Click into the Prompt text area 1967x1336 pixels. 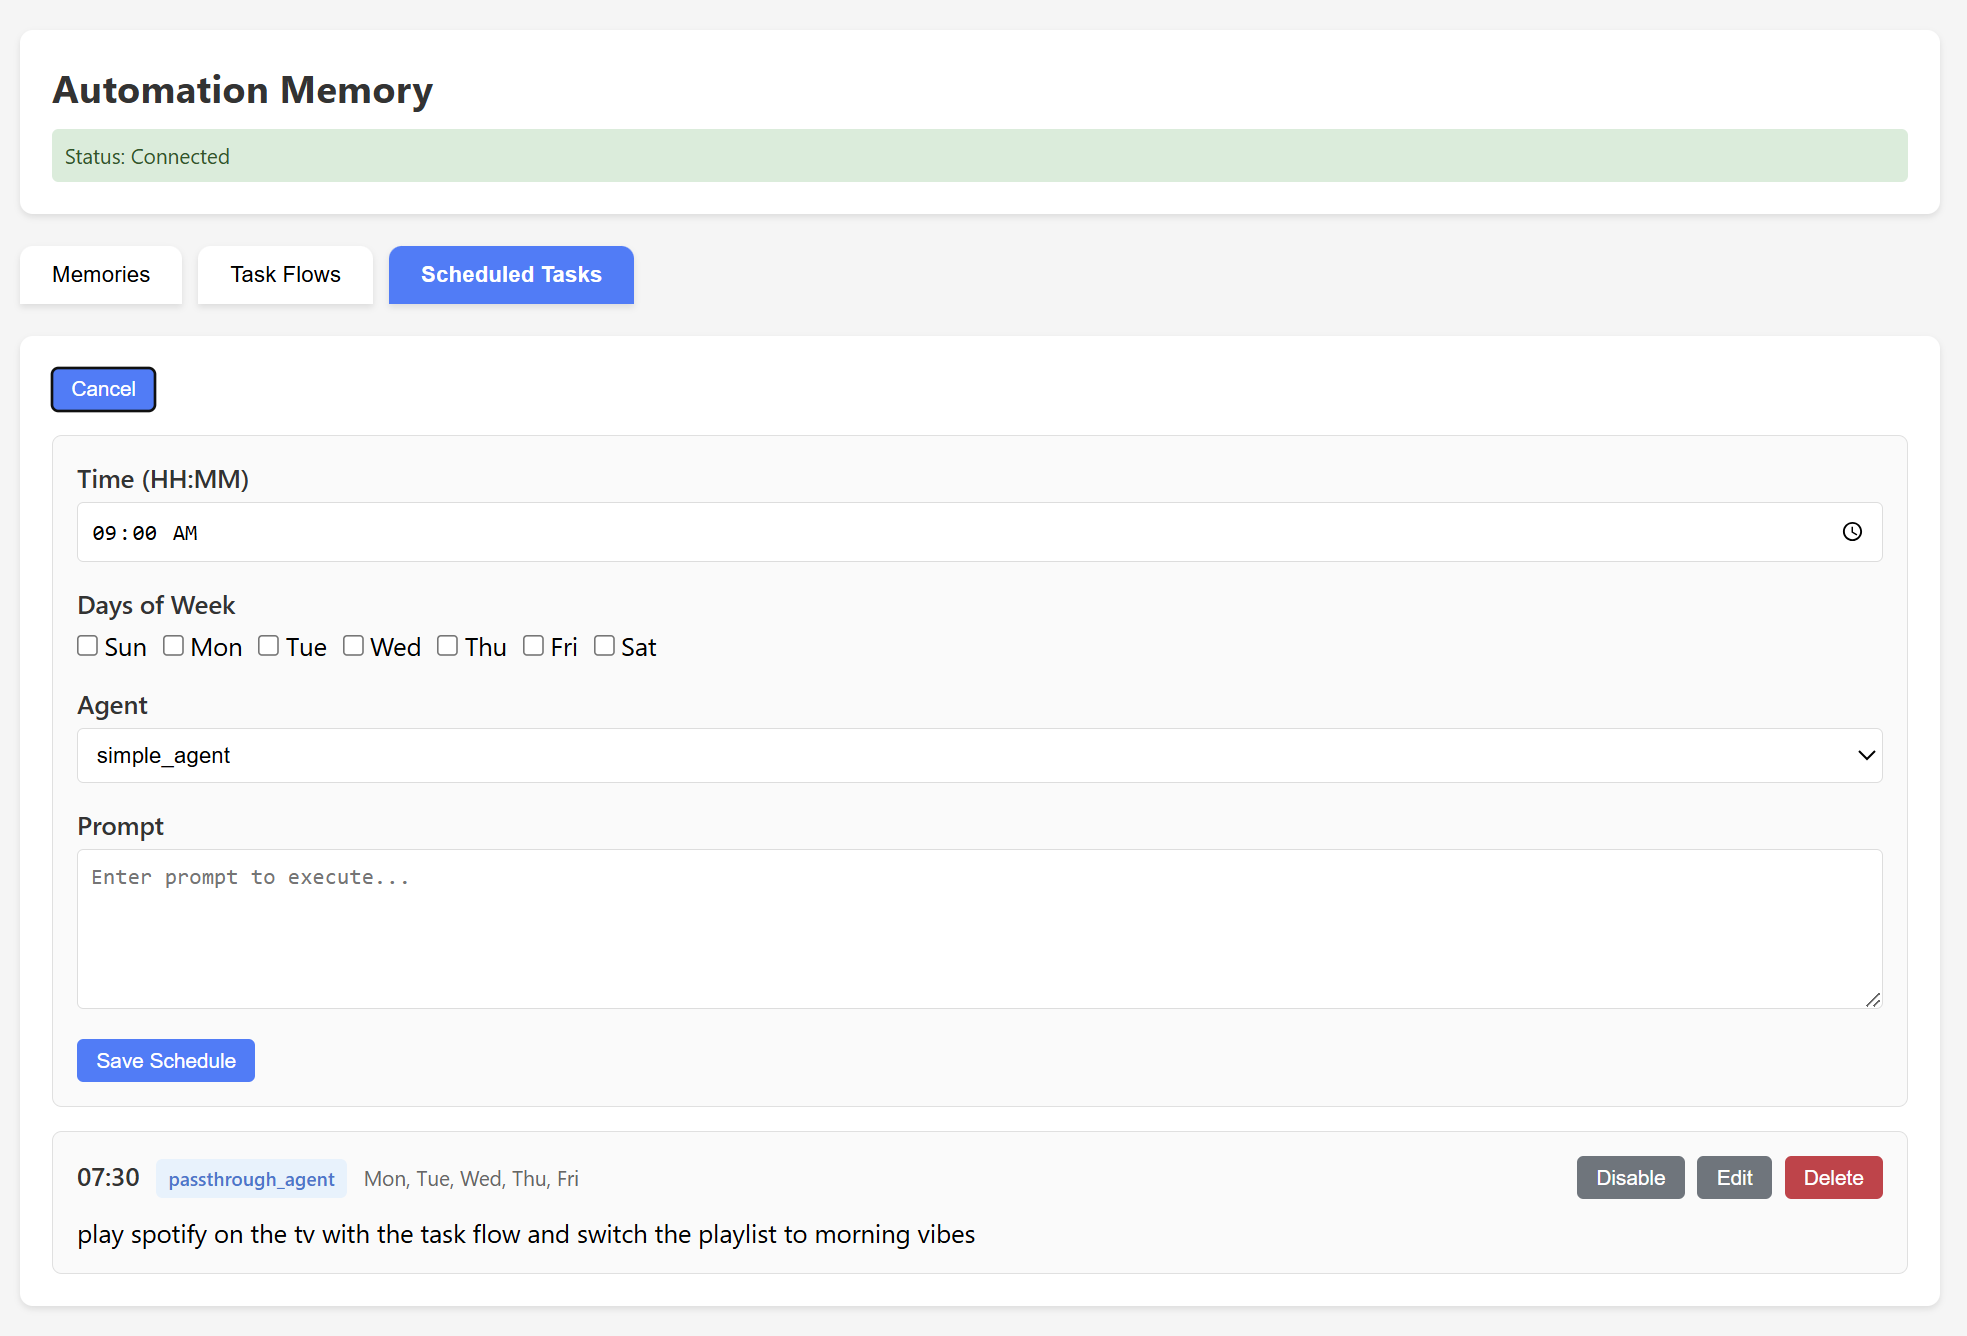980,929
